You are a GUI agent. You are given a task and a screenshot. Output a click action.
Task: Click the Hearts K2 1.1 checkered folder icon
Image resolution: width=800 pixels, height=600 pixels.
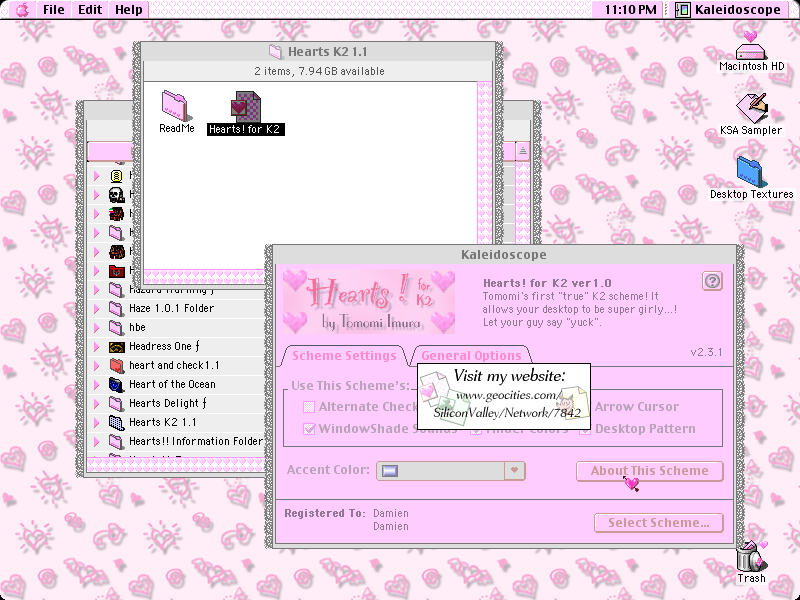[x=117, y=422]
